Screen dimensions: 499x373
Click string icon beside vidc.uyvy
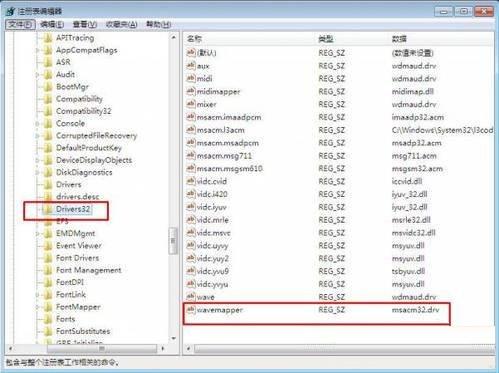pos(191,245)
